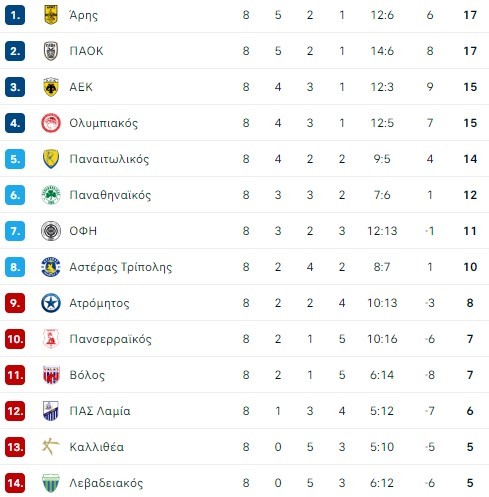
Task: Click the Ολυμπιακός team name
Action: point(103,123)
